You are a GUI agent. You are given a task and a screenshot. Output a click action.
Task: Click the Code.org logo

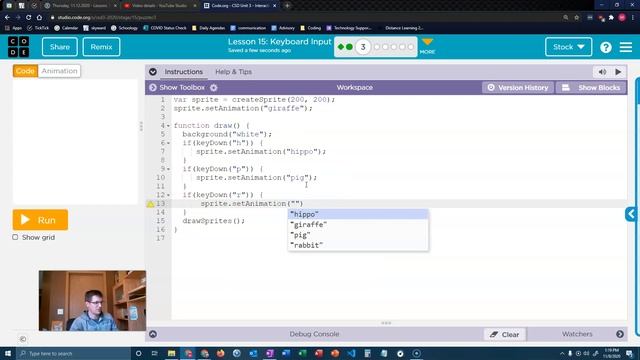click(18, 47)
